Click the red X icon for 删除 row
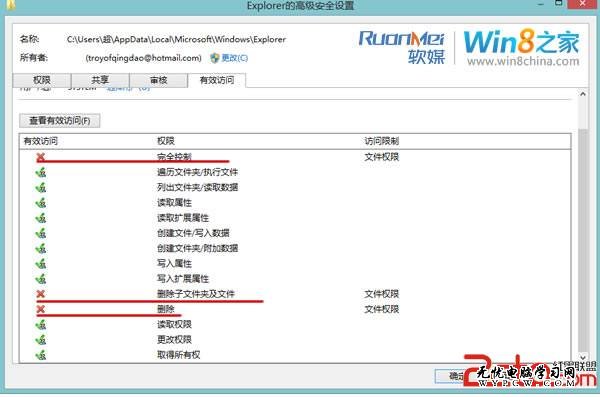The width and height of the screenshot is (600, 397). pos(41,309)
